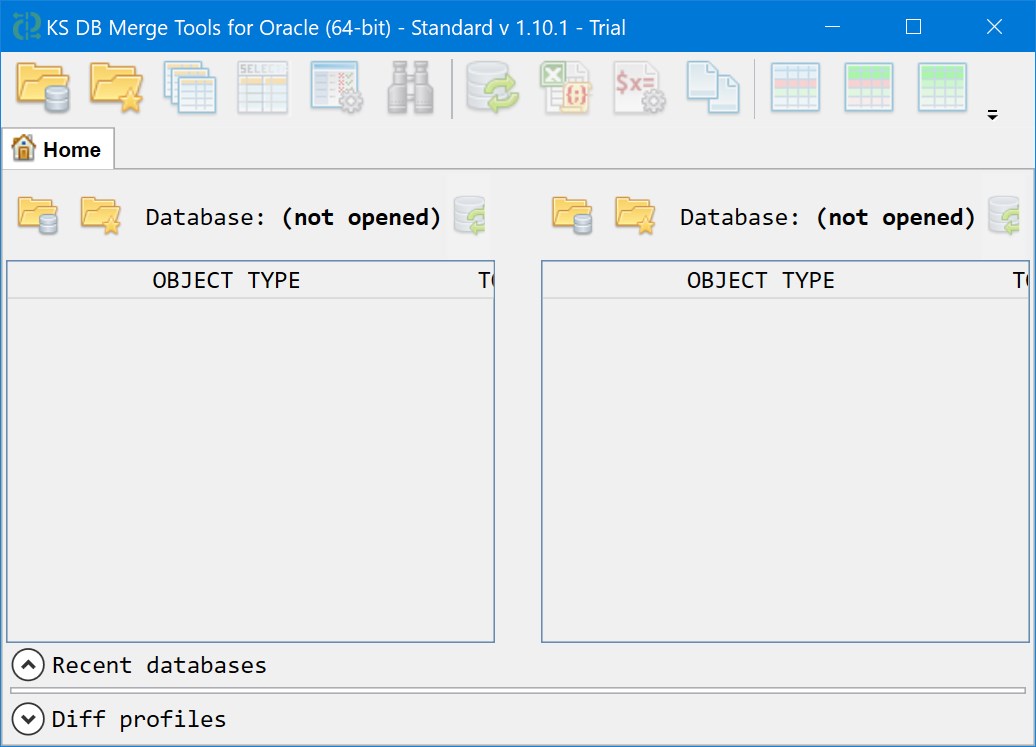This screenshot has height=747, width=1036.
Task: Click the SELECT query table icon
Action: [263, 88]
